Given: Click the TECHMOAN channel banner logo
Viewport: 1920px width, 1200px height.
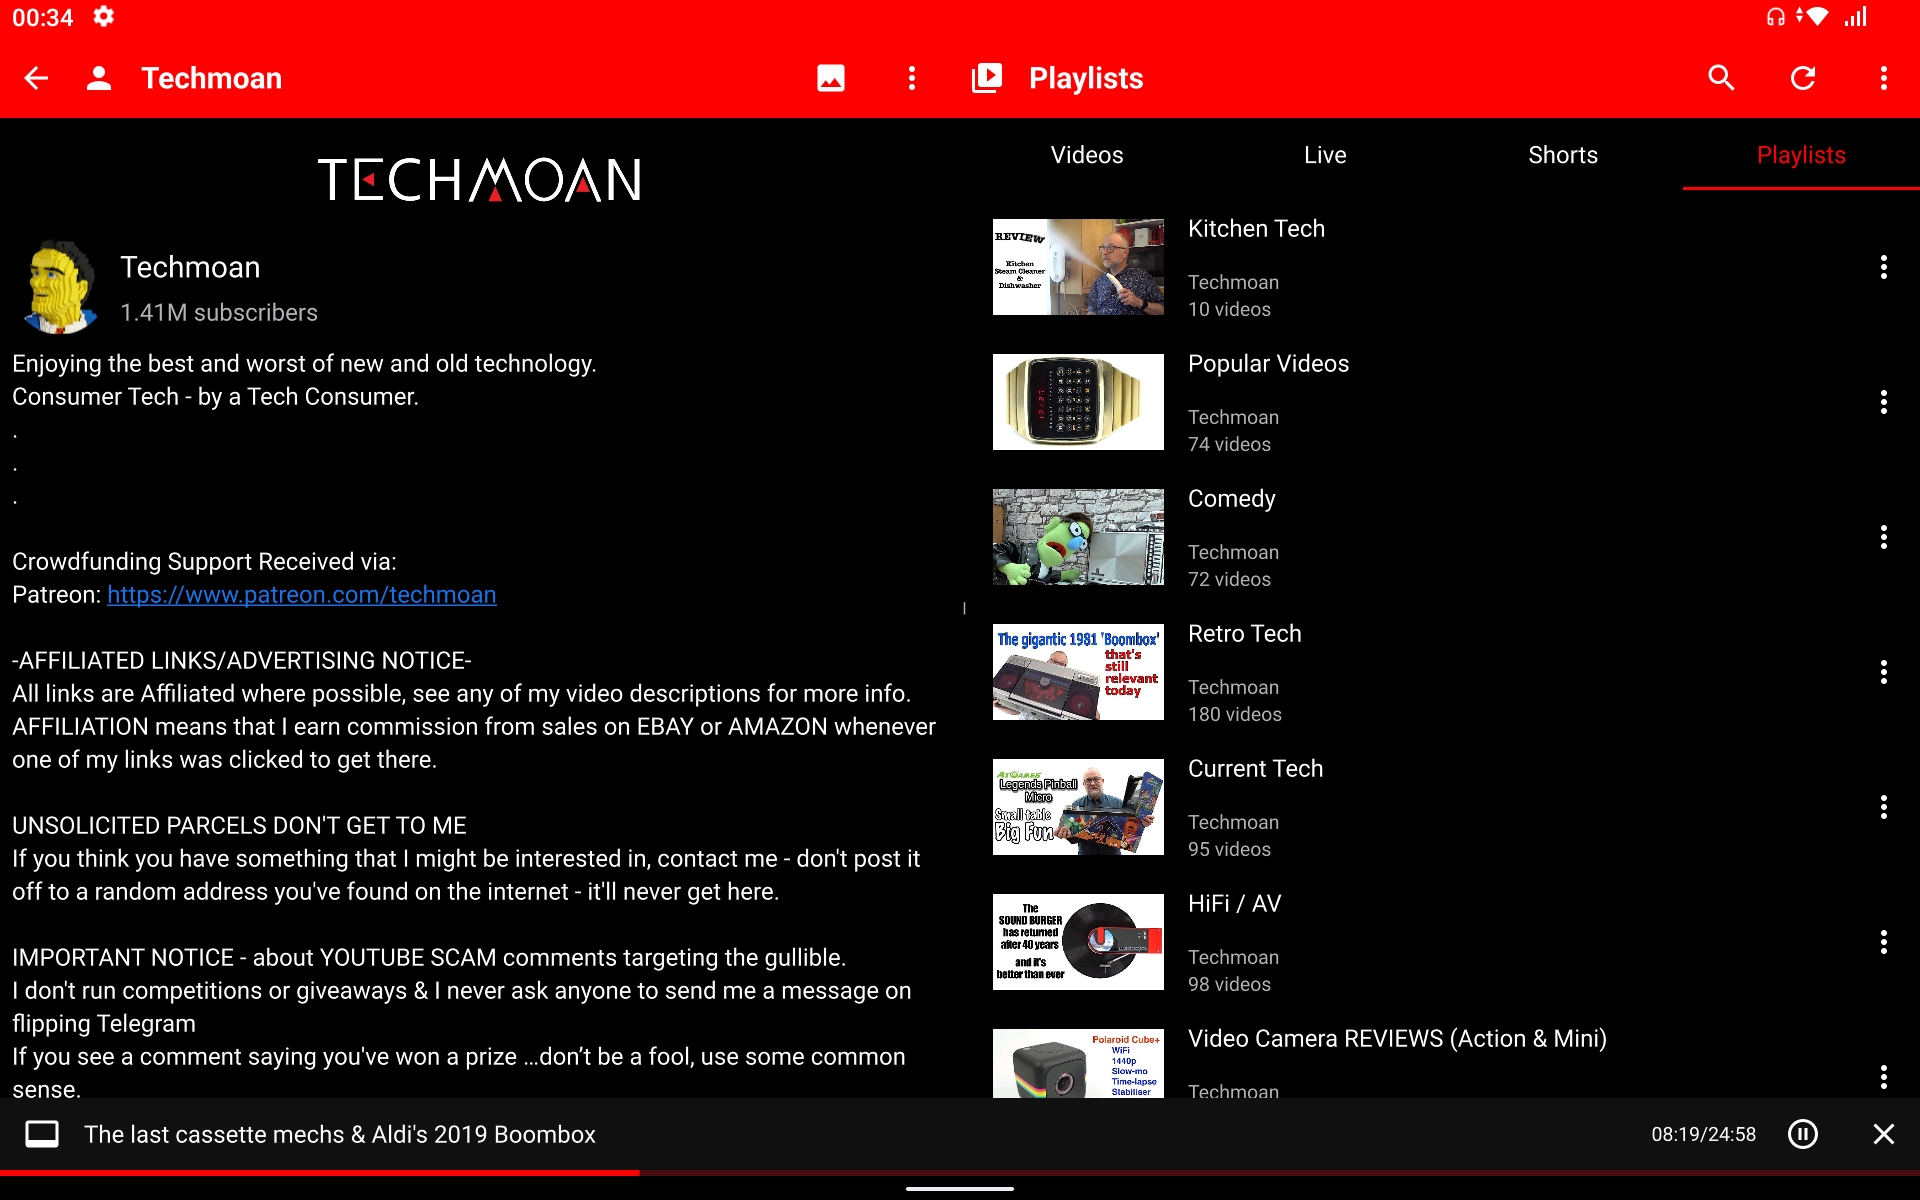Looking at the screenshot, I should click(479, 180).
